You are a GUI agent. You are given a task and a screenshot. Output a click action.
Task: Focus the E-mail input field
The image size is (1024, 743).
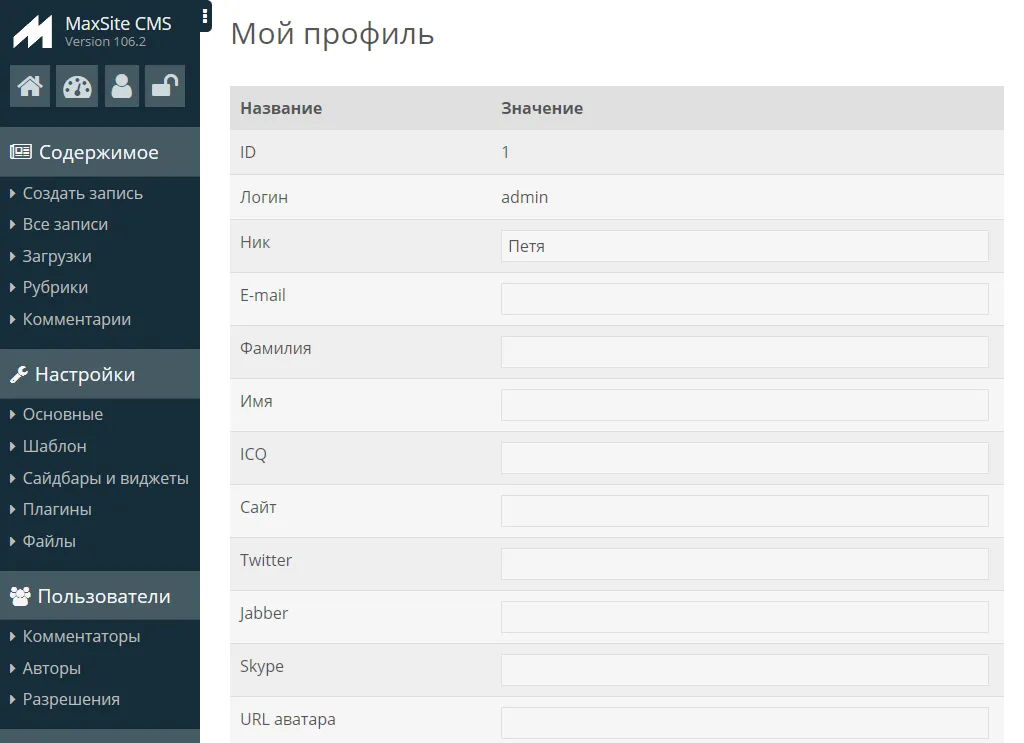pyautogui.click(x=744, y=299)
